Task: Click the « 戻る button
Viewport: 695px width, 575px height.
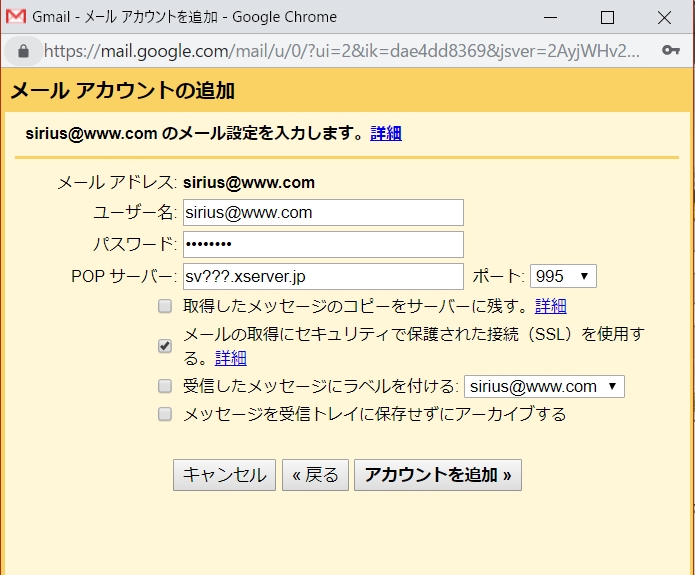Action: click(x=315, y=475)
